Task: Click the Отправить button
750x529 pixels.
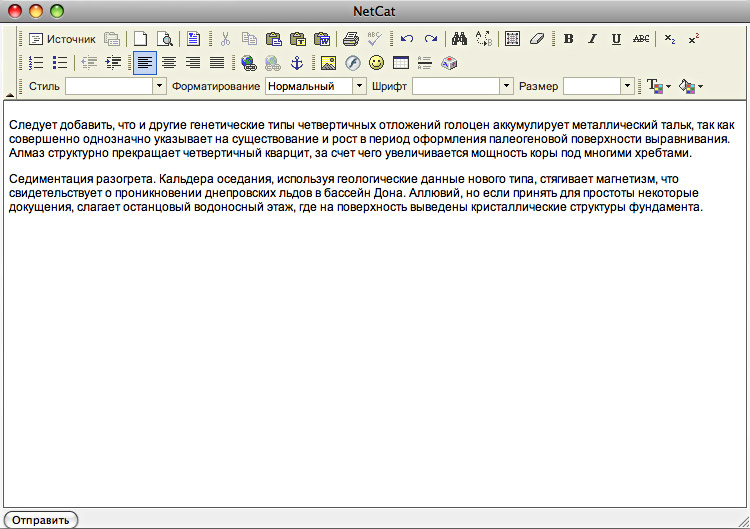Action: (41, 520)
